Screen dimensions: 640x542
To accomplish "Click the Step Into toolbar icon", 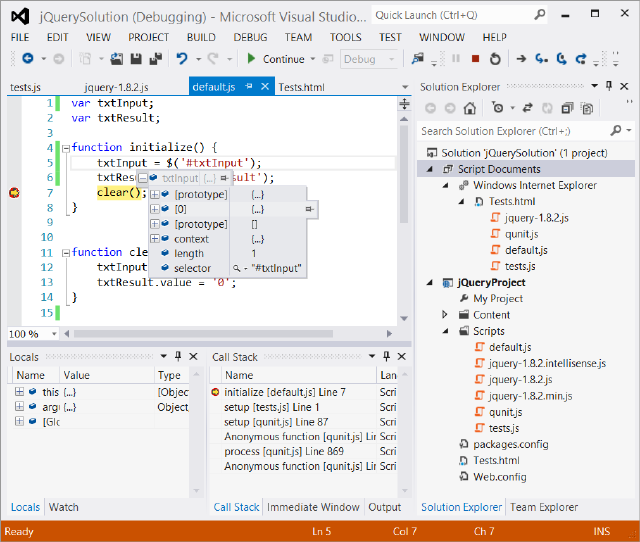I will tap(541, 59).
